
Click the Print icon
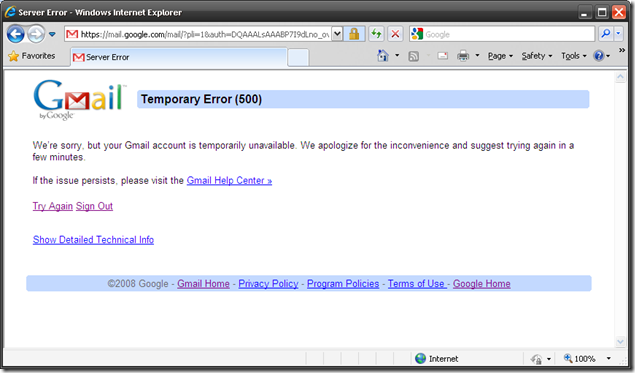pyautogui.click(x=463, y=56)
